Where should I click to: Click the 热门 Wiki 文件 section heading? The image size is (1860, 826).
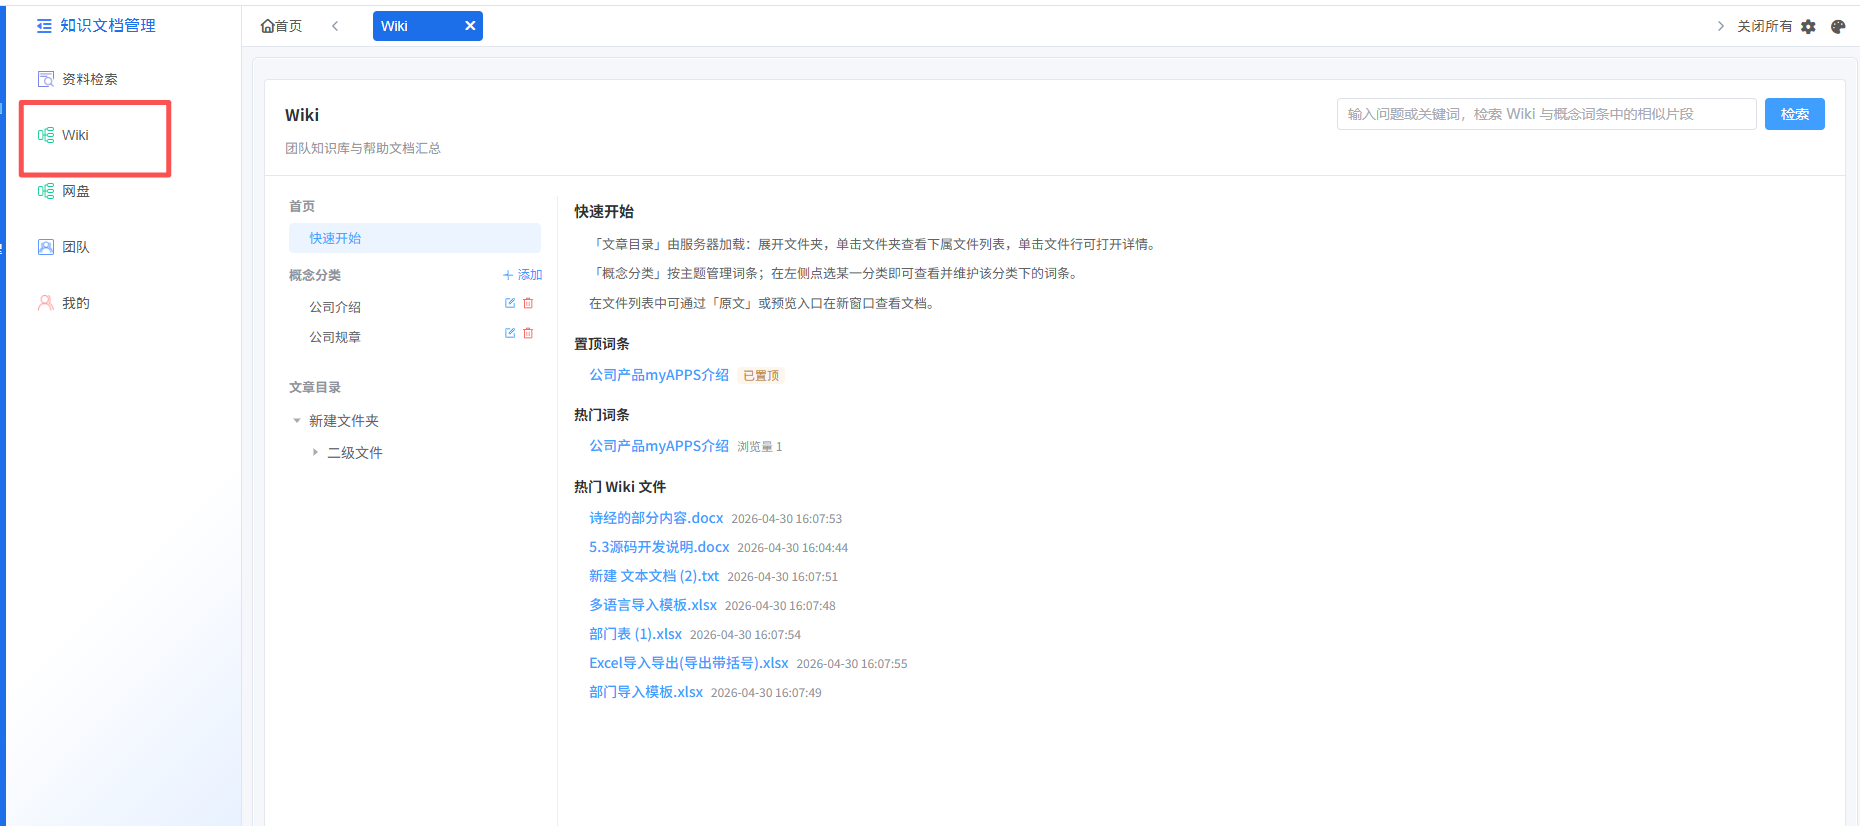pos(620,487)
